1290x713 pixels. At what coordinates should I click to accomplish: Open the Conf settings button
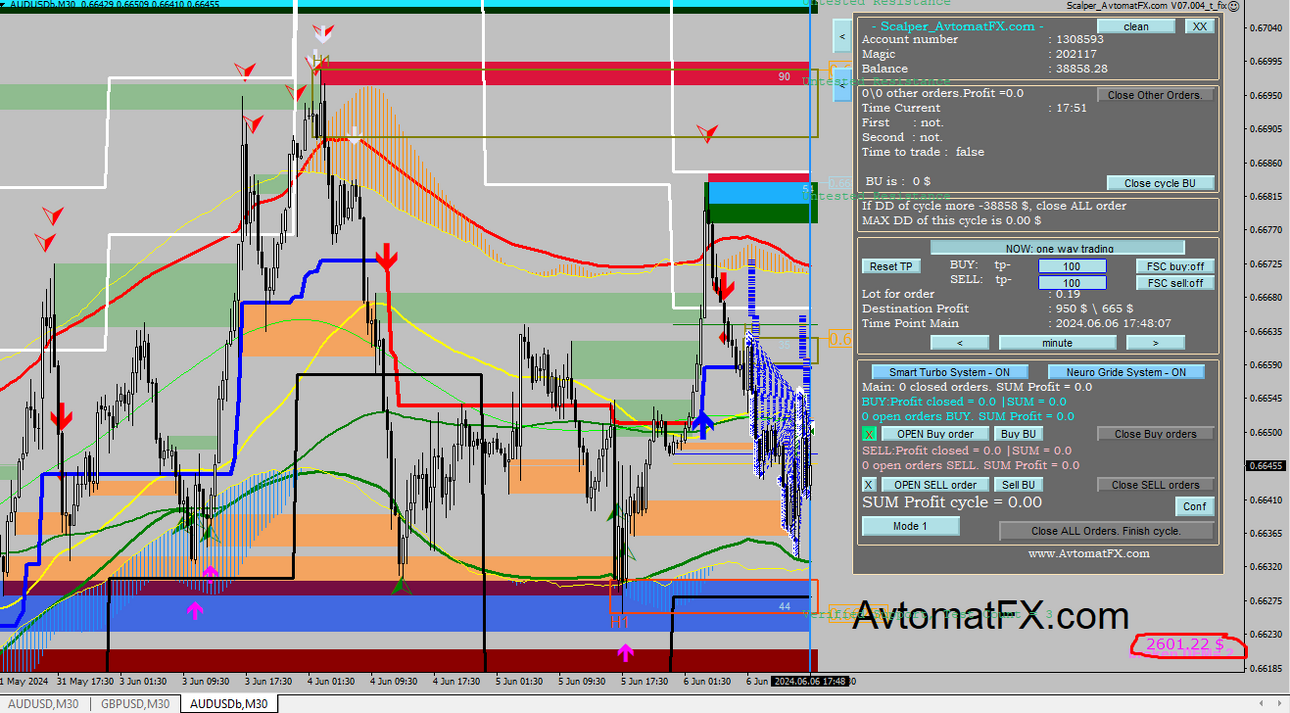pos(1195,506)
